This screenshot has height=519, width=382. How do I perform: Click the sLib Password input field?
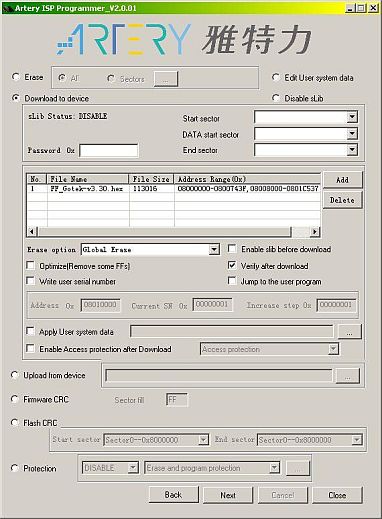[x=109, y=150]
